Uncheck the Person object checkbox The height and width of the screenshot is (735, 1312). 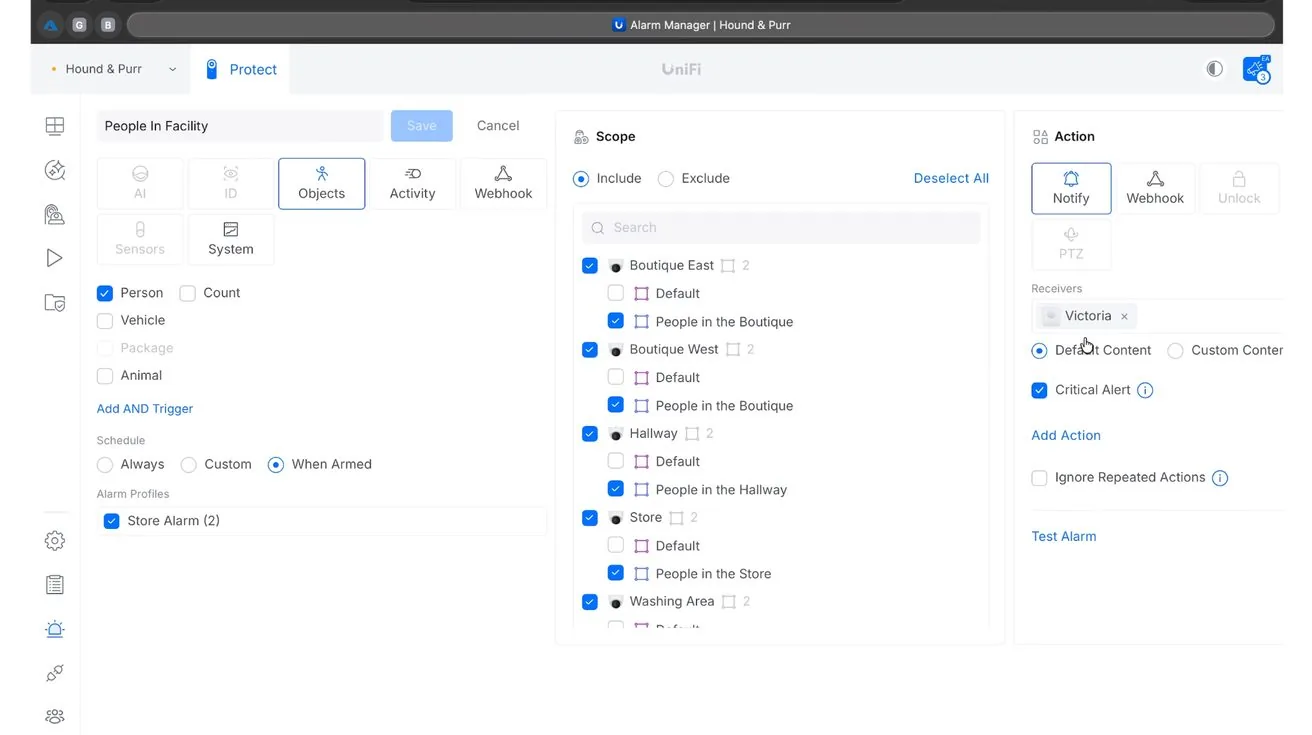pos(105,293)
